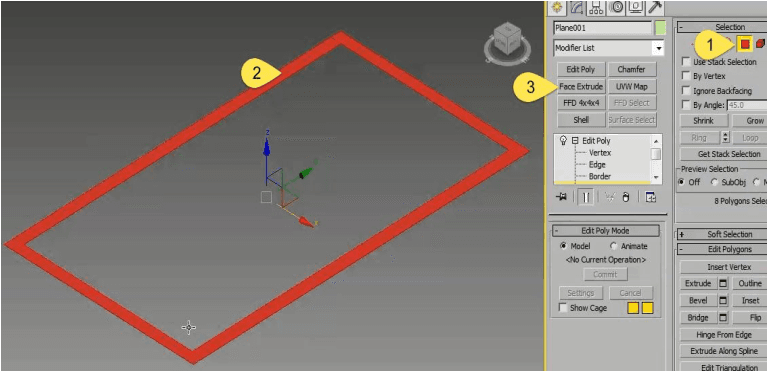Open the second yellow cage color swatch
This screenshot has height=371, width=768.
648,308
